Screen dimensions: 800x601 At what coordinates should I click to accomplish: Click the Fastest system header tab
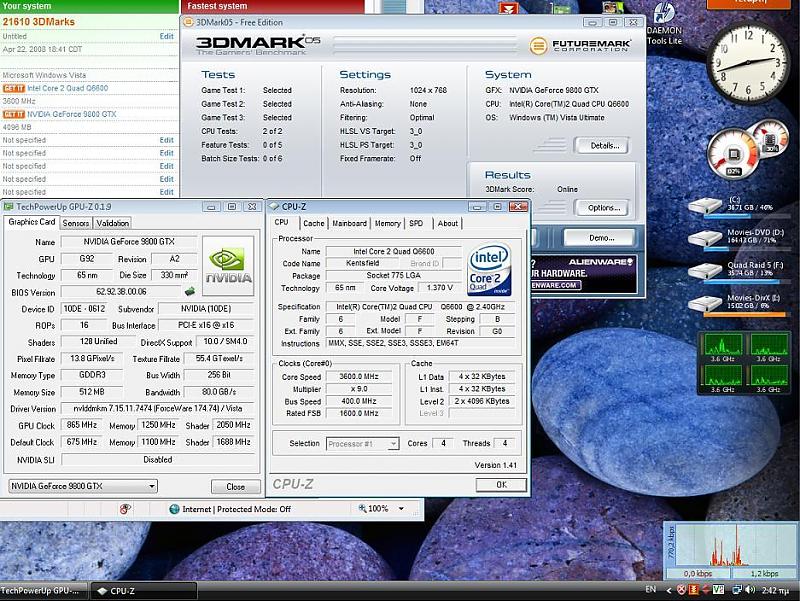tap(272, 7)
